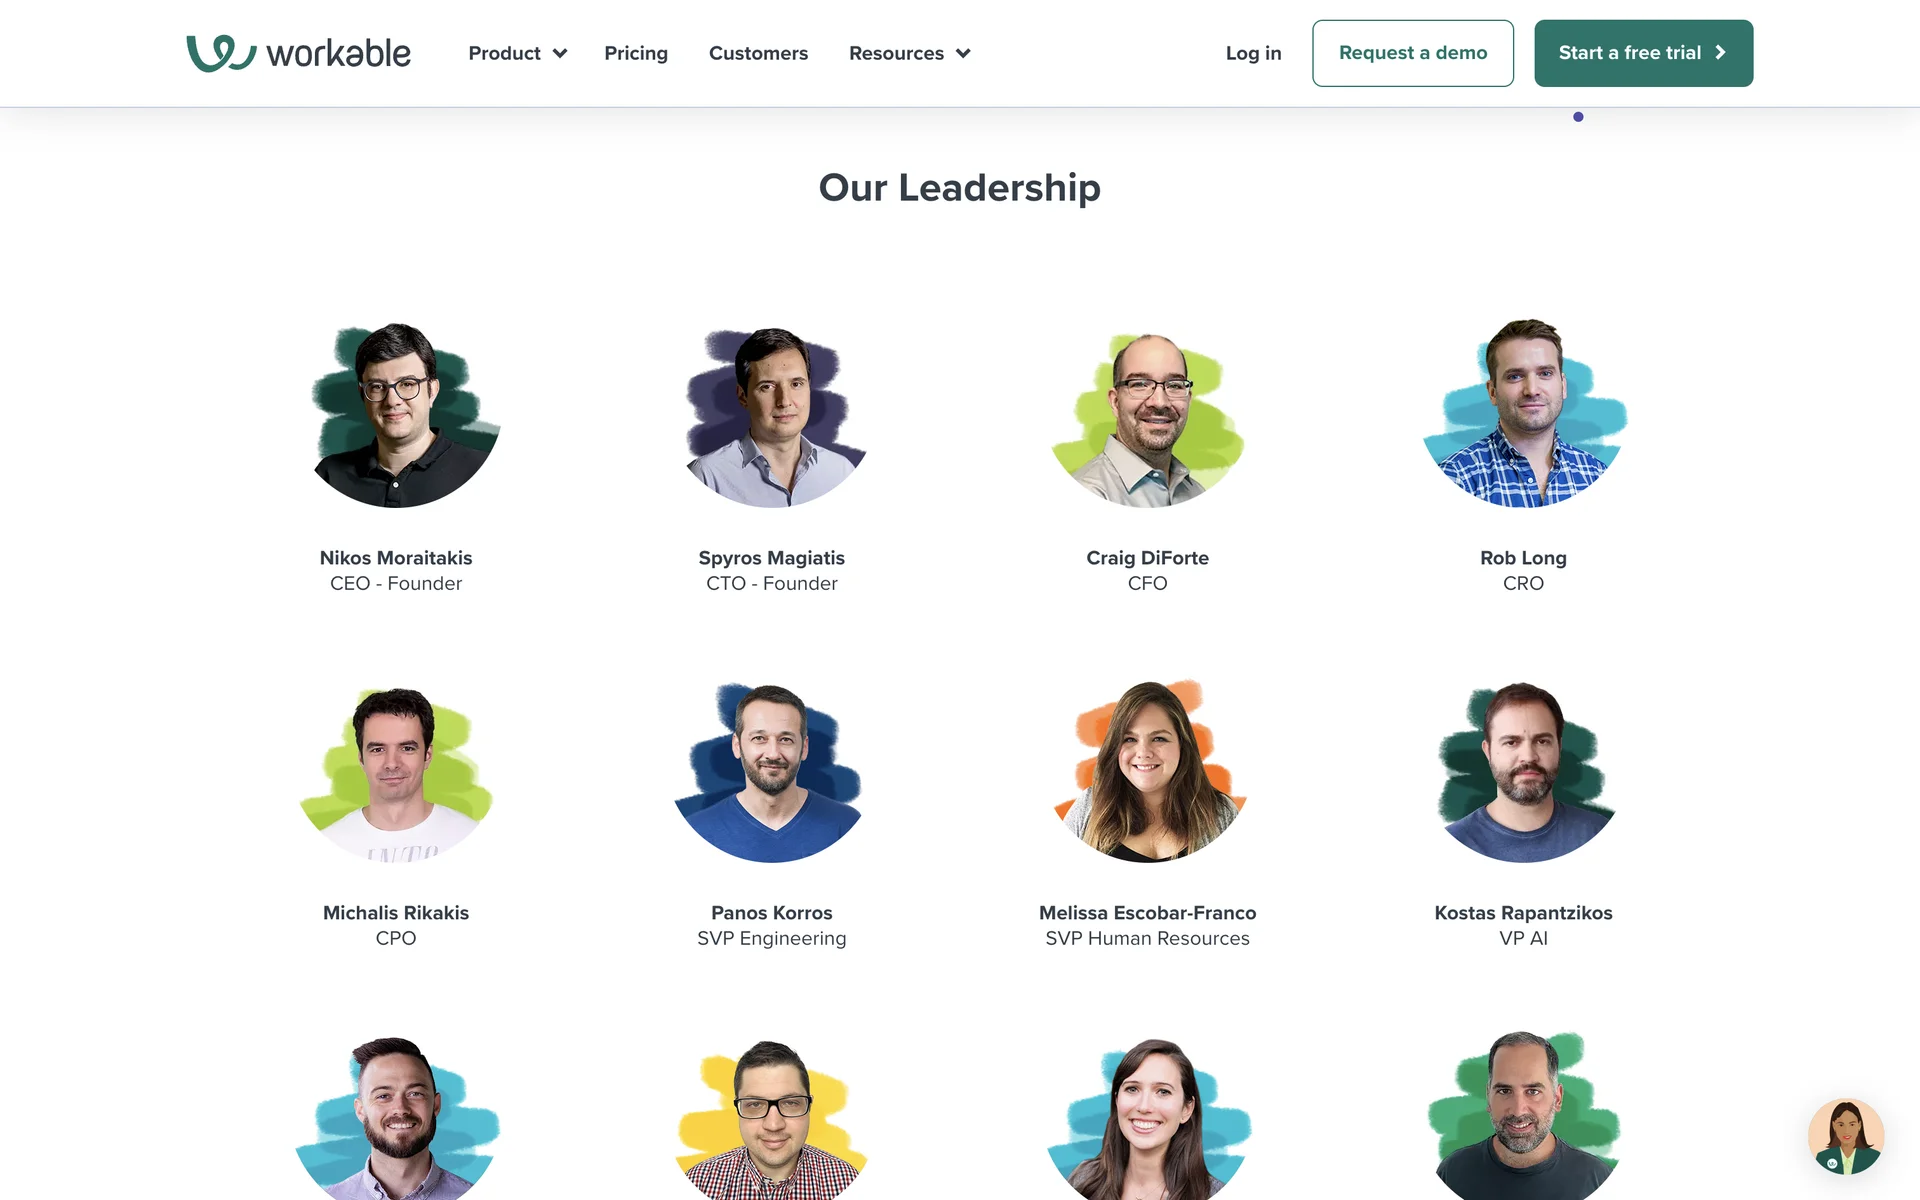
Task: Expand the Resources dropdown chevron
Action: pyautogui.click(x=963, y=54)
